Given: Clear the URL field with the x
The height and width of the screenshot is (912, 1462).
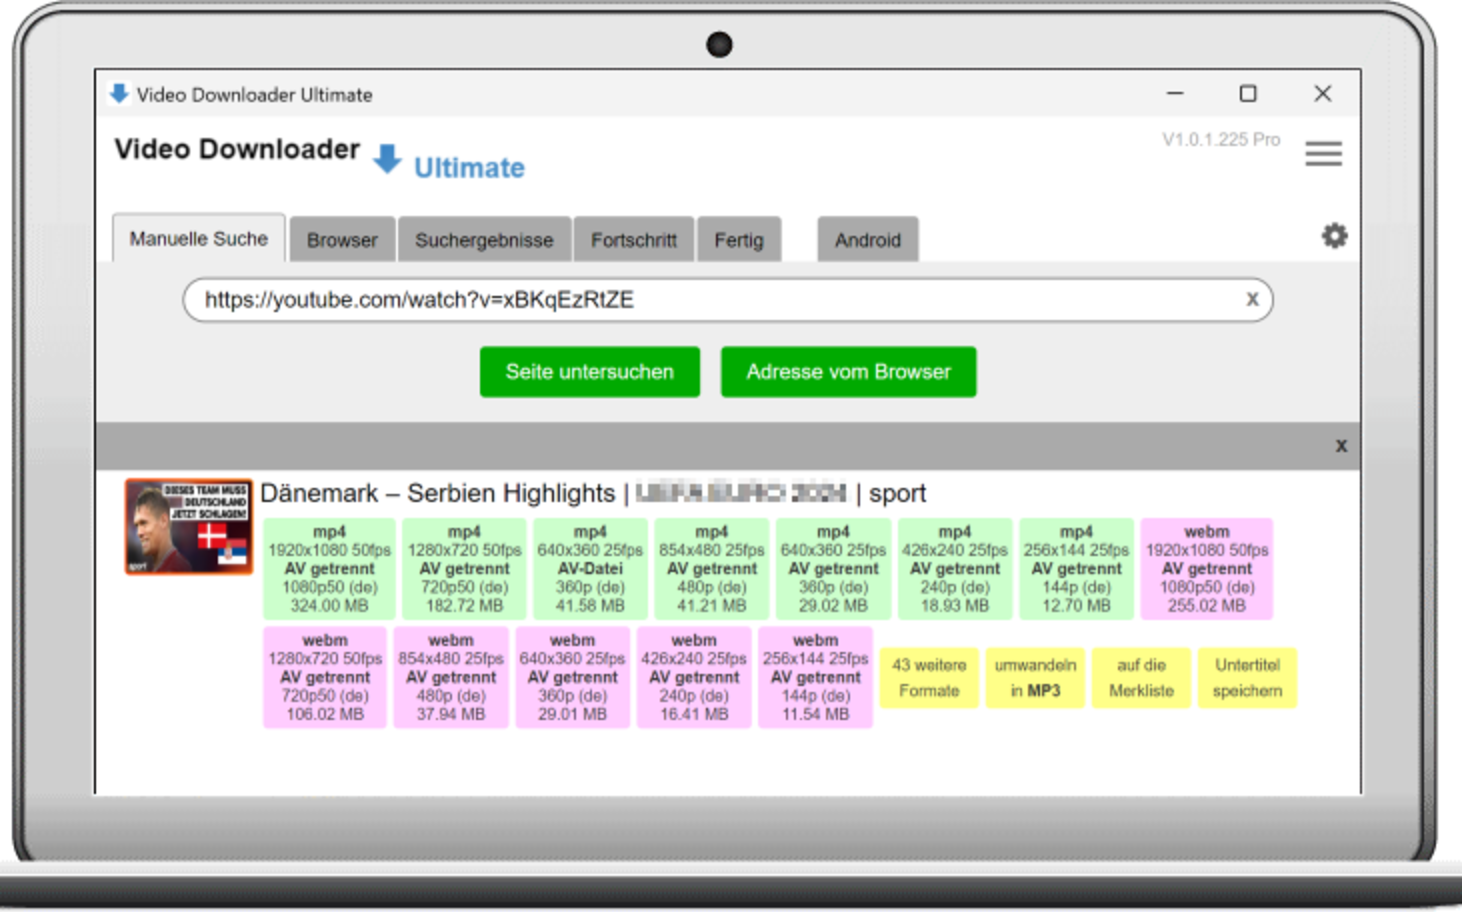Looking at the screenshot, I should 1251,299.
